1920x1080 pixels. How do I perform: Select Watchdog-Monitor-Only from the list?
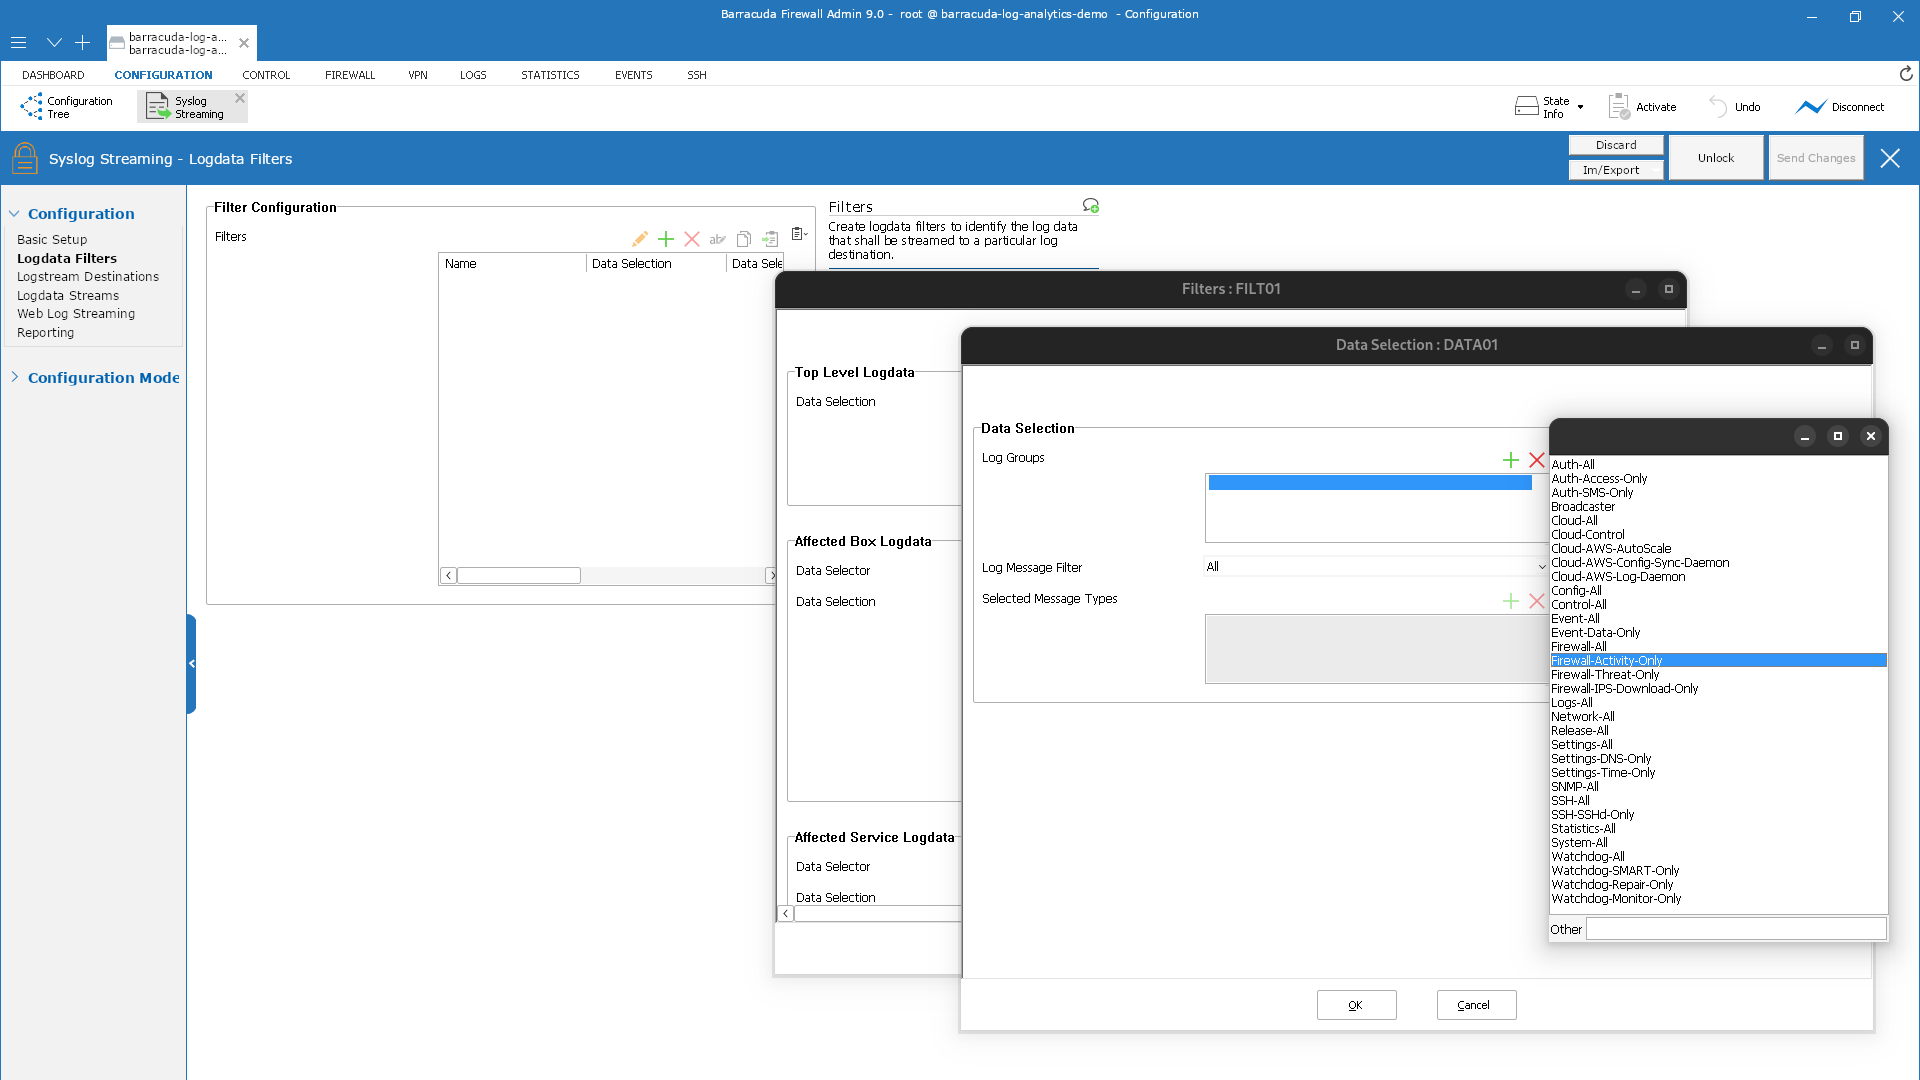[1718, 899]
